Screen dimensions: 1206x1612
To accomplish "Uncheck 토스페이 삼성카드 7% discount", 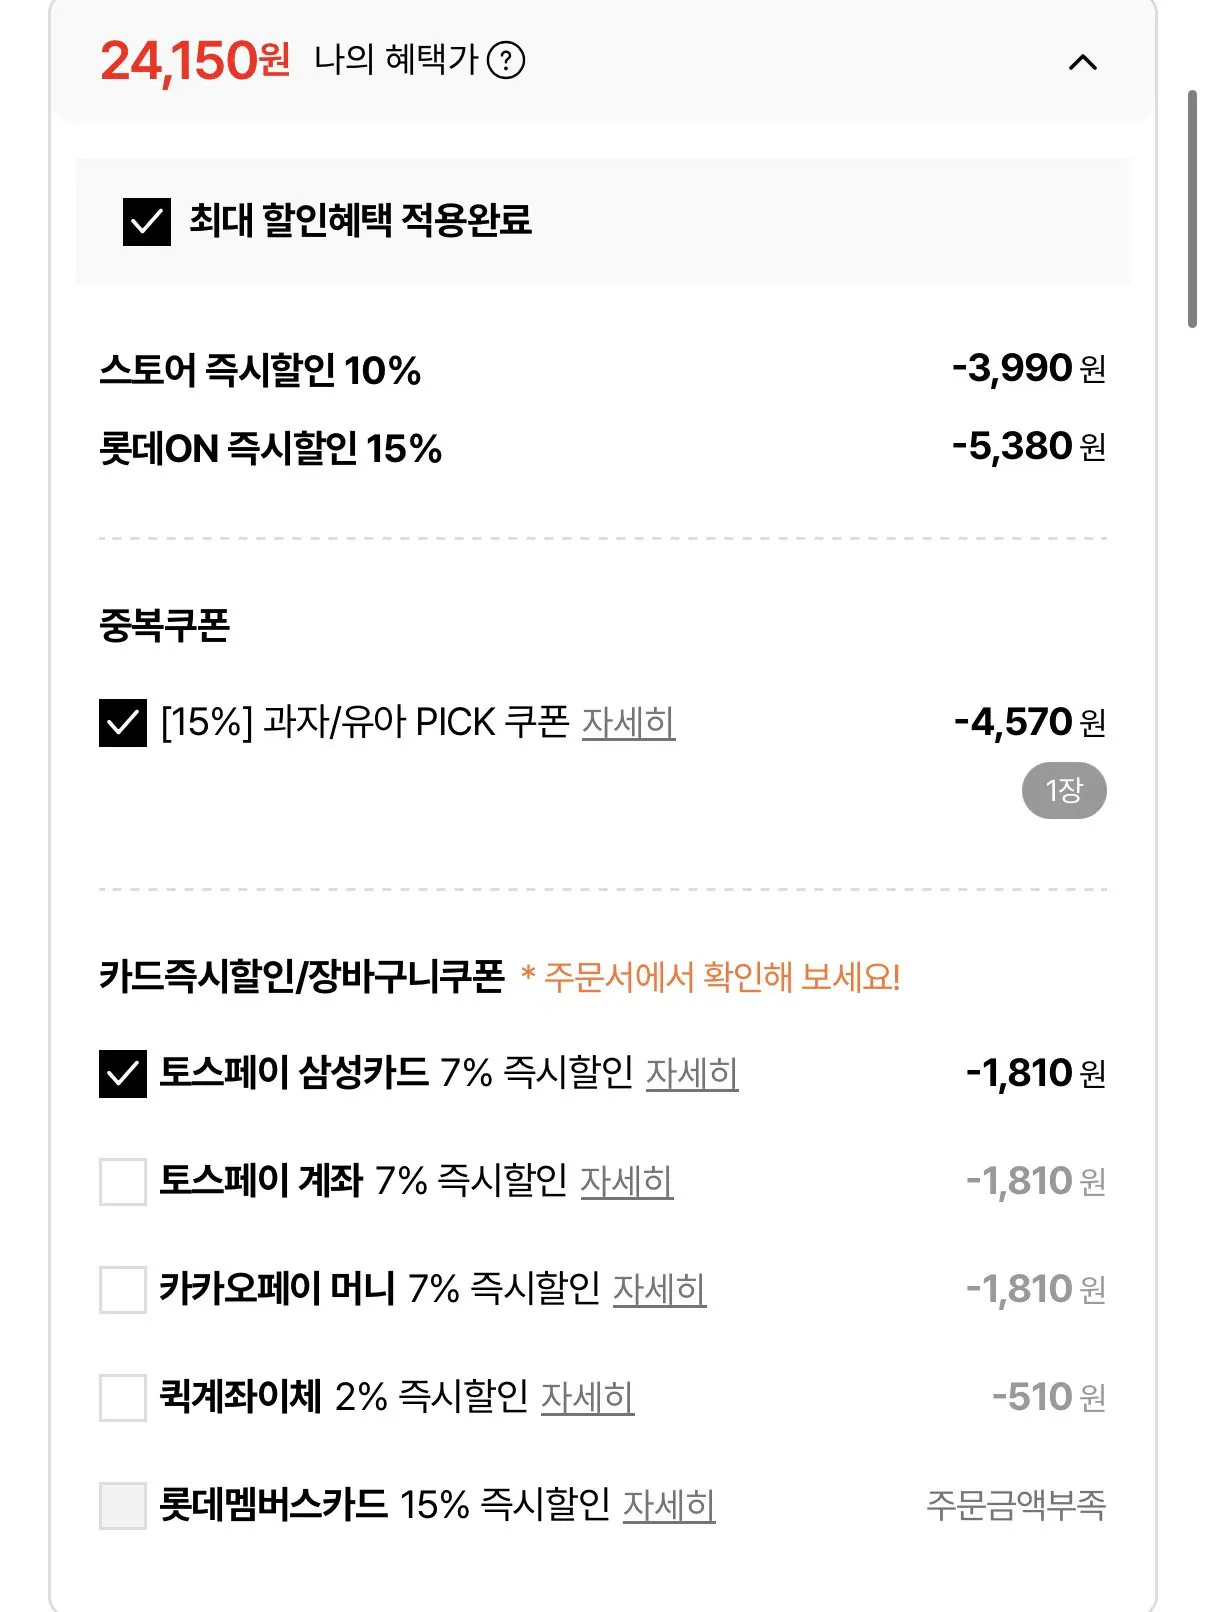I will coord(123,1074).
